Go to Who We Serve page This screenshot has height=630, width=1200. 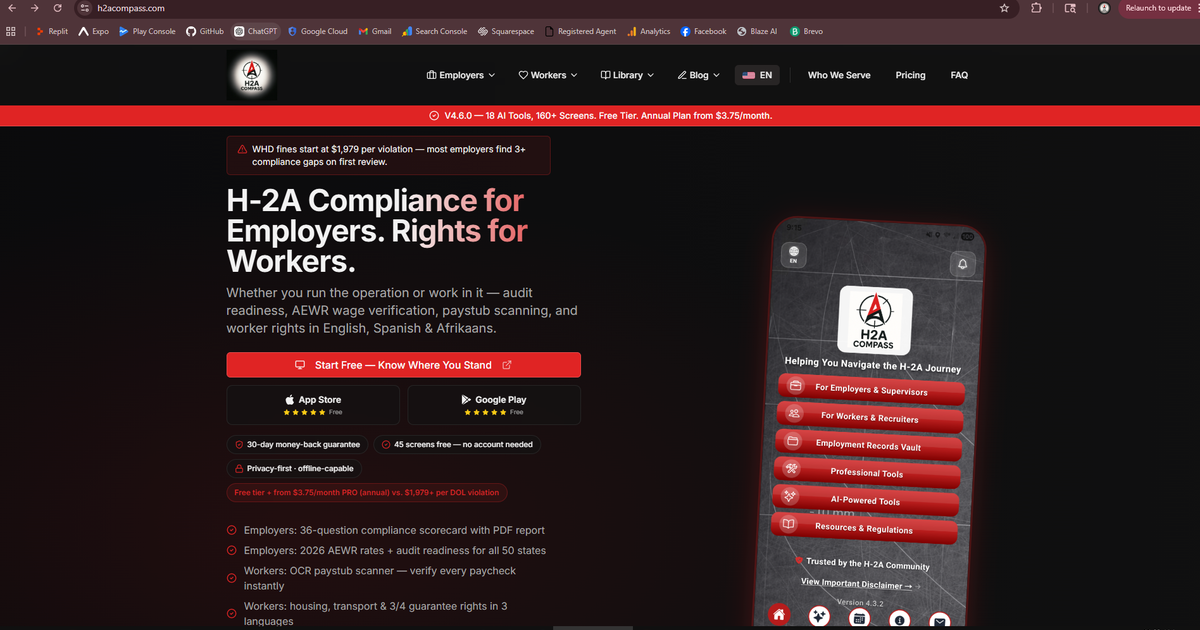(x=839, y=75)
